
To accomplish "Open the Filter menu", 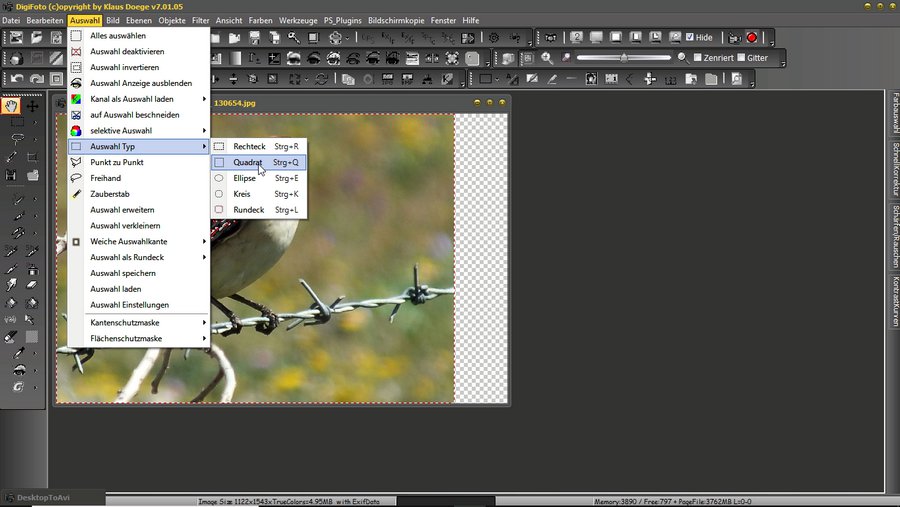I will click(x=200, y=20).
